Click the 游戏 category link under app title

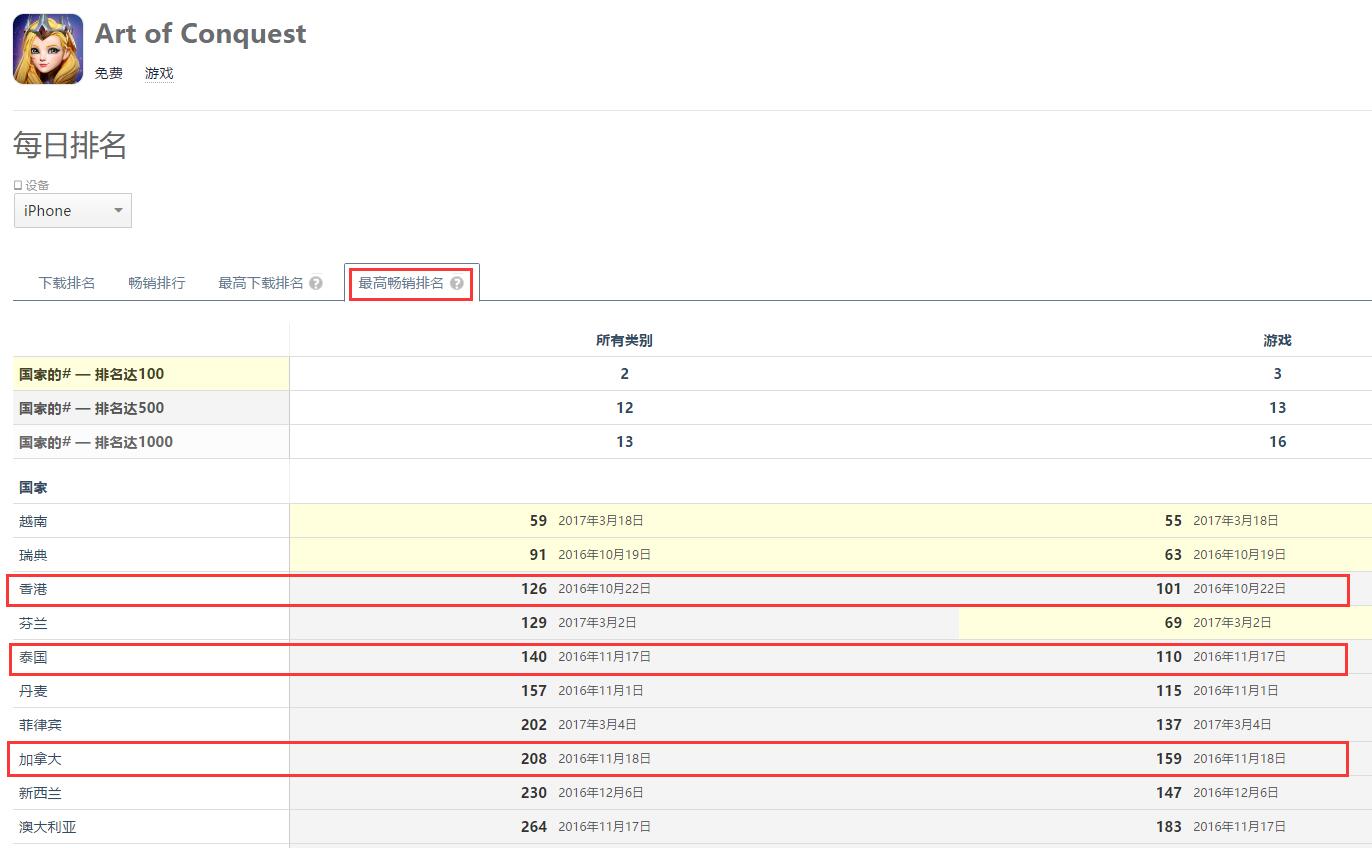click(x=159, y=74)
